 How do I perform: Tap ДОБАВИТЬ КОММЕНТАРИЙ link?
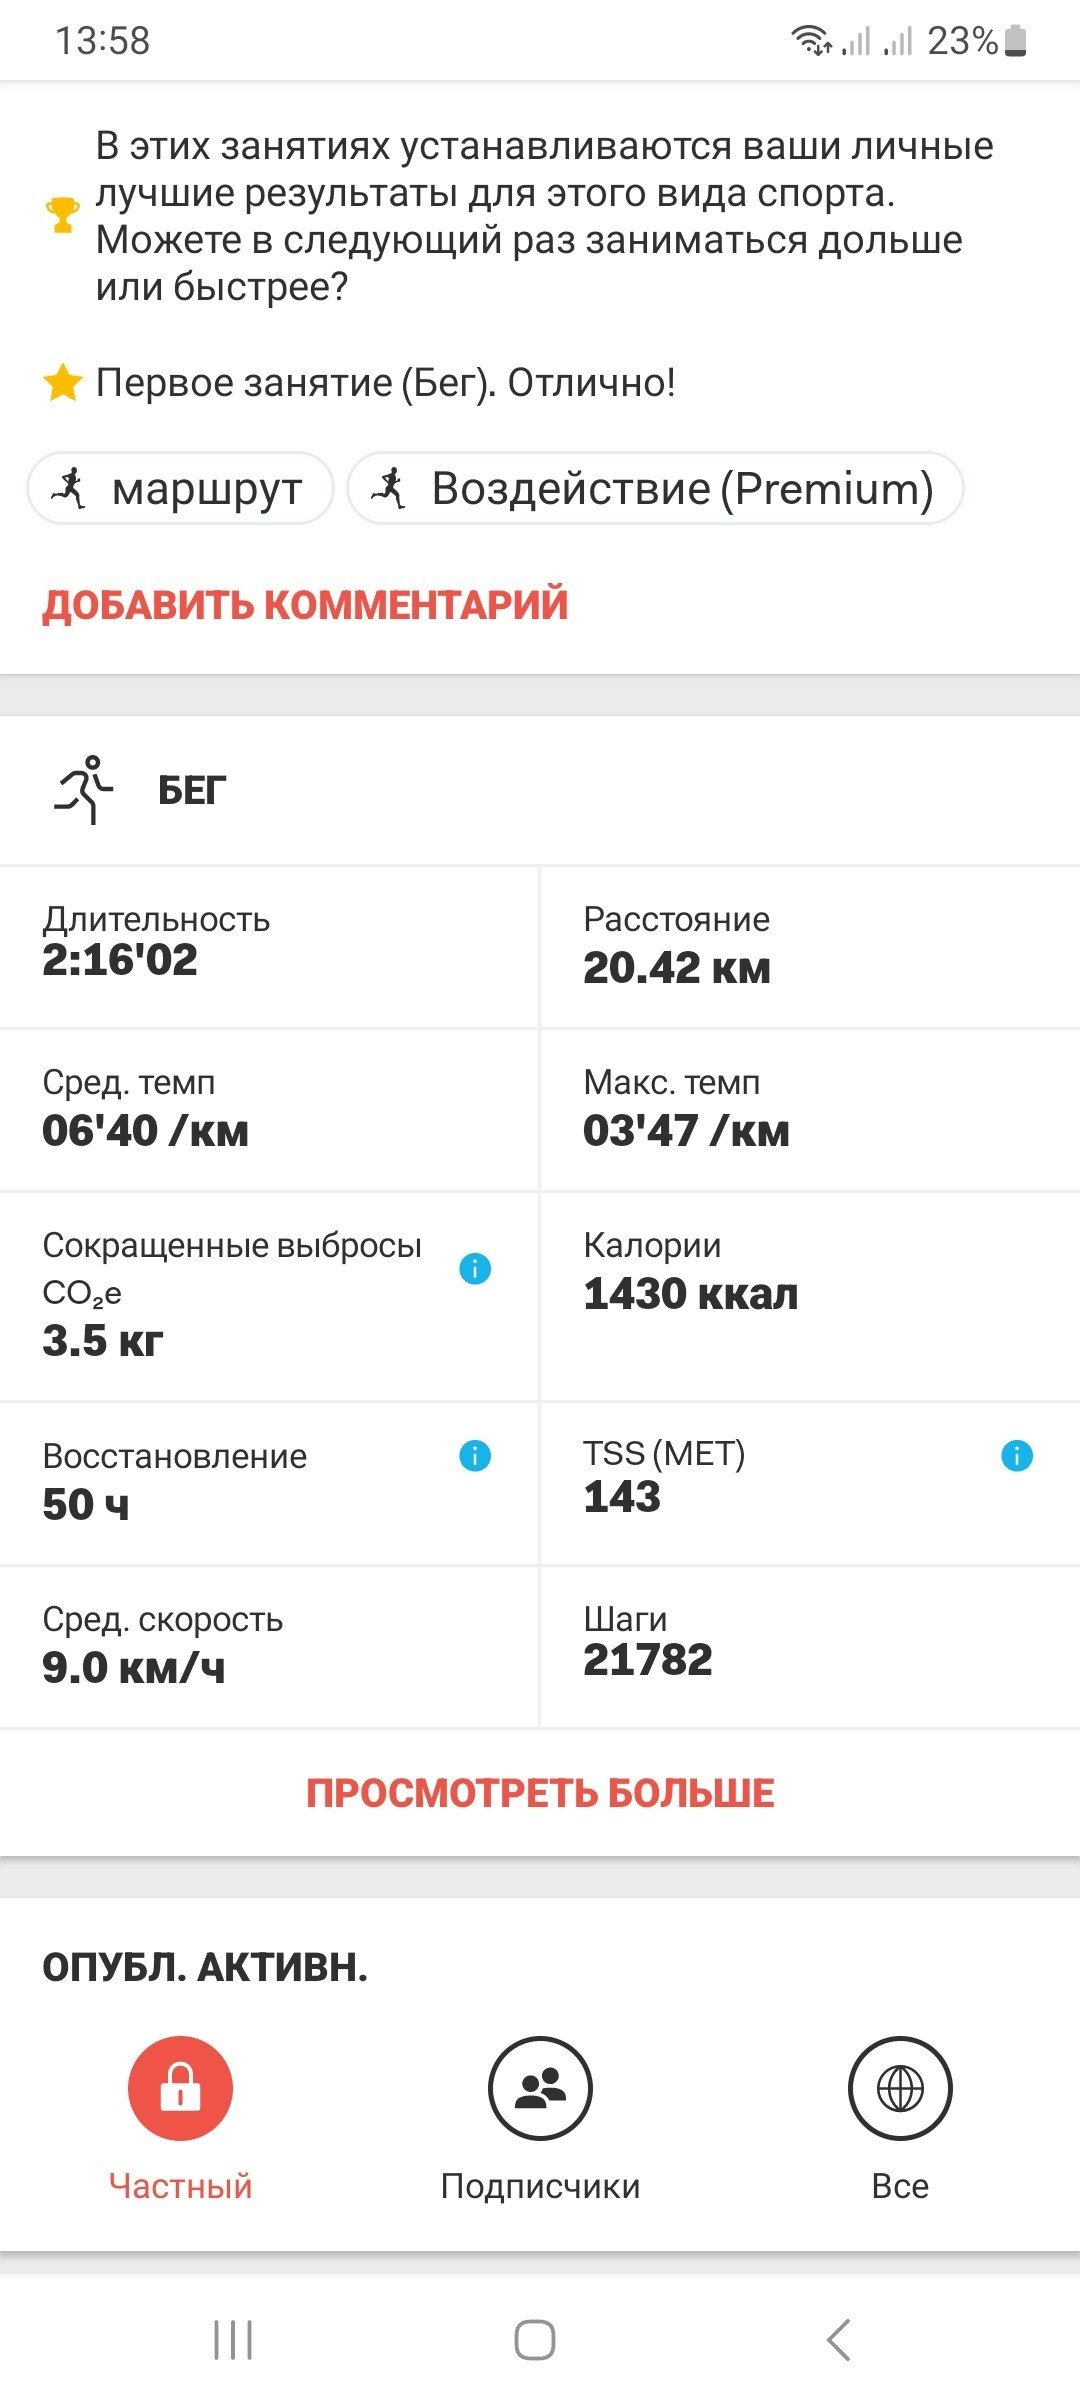click(x=305, y=605)
